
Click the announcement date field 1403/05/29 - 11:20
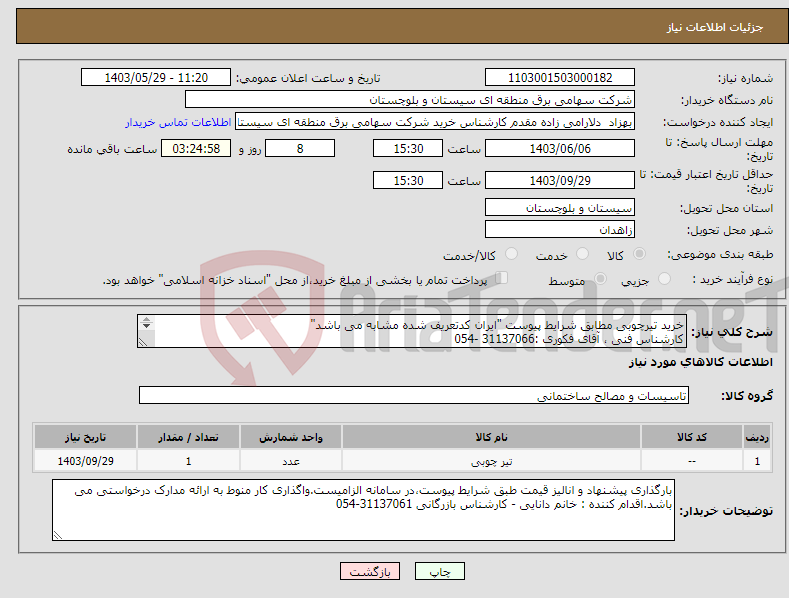155,78
